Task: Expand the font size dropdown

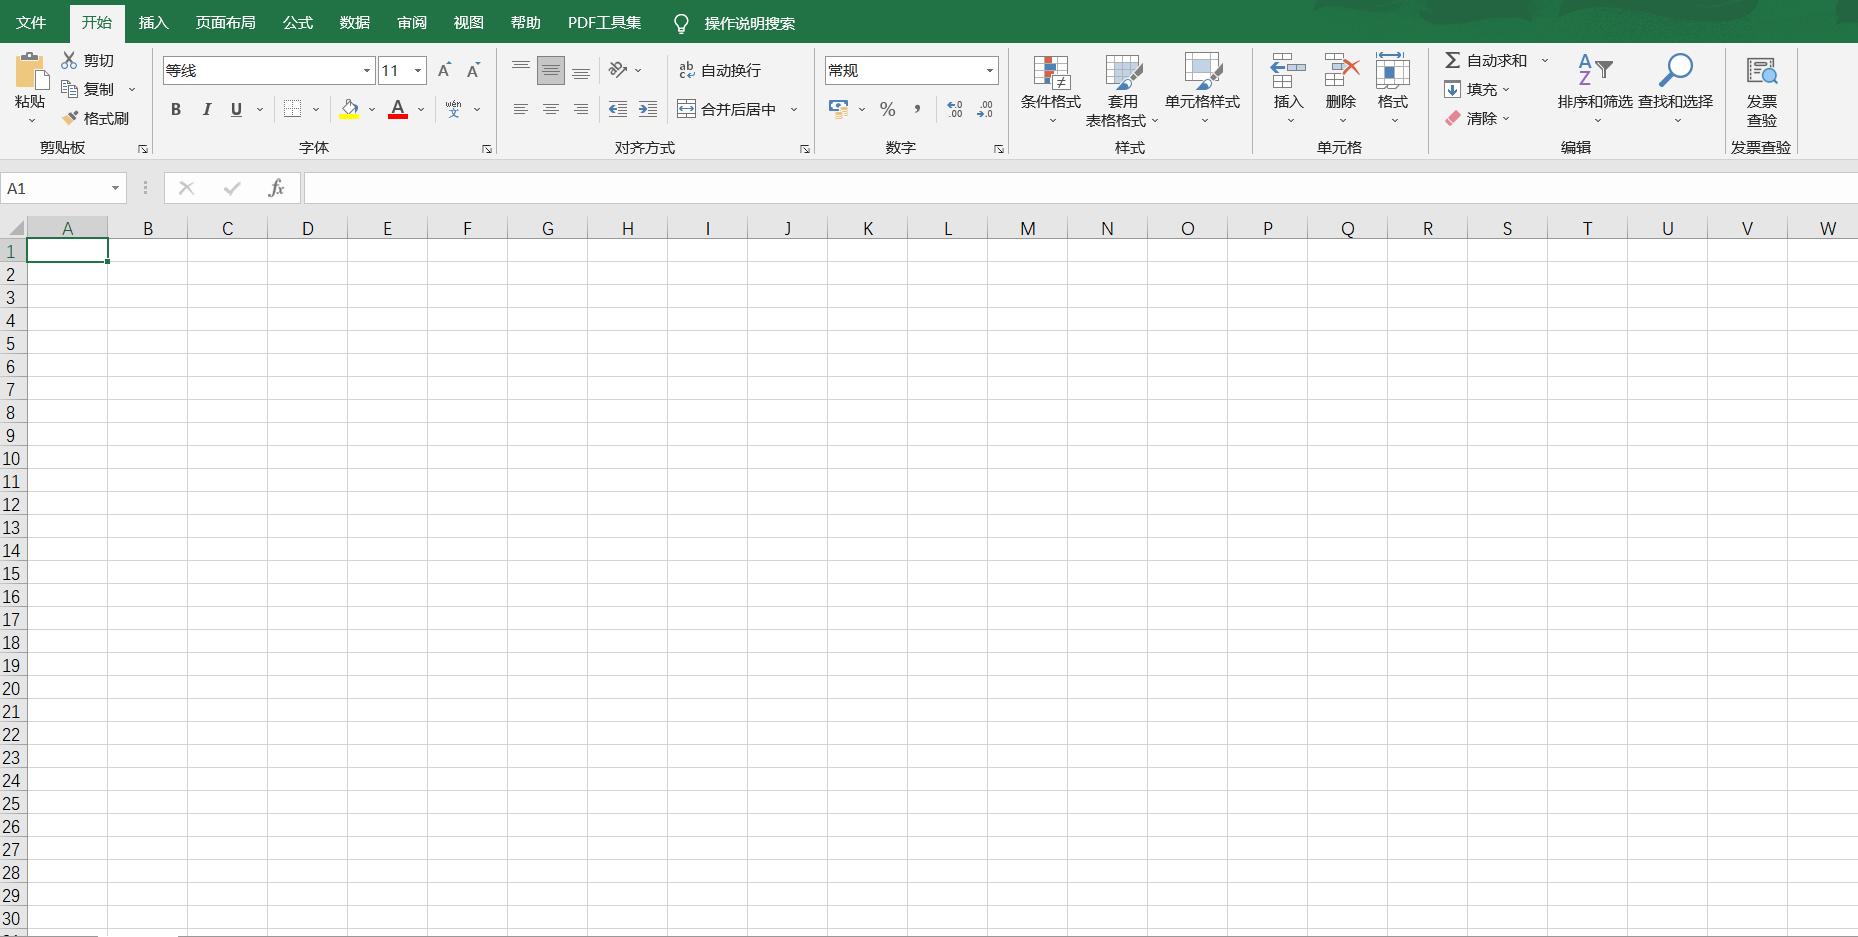Action: 418,70
